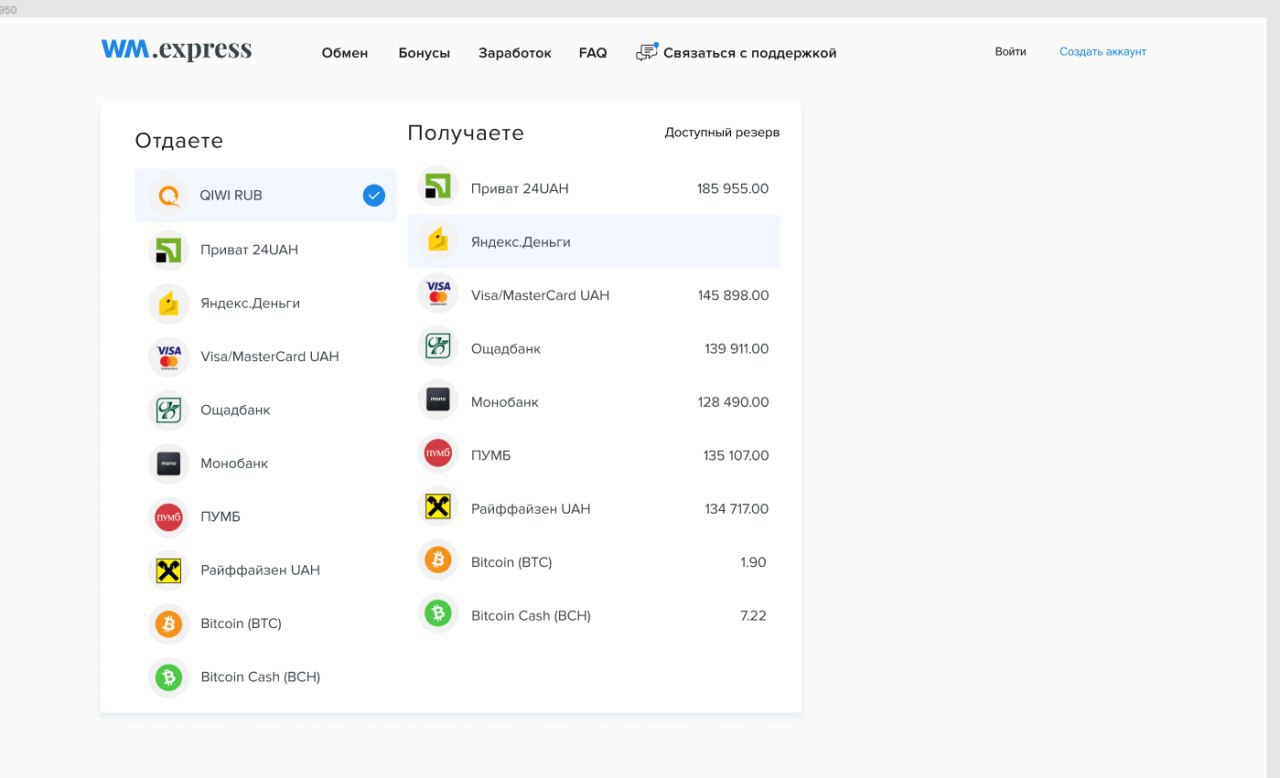Click Монобанк icon in Получаете column
1280x778 pixels.
(438, 402)
